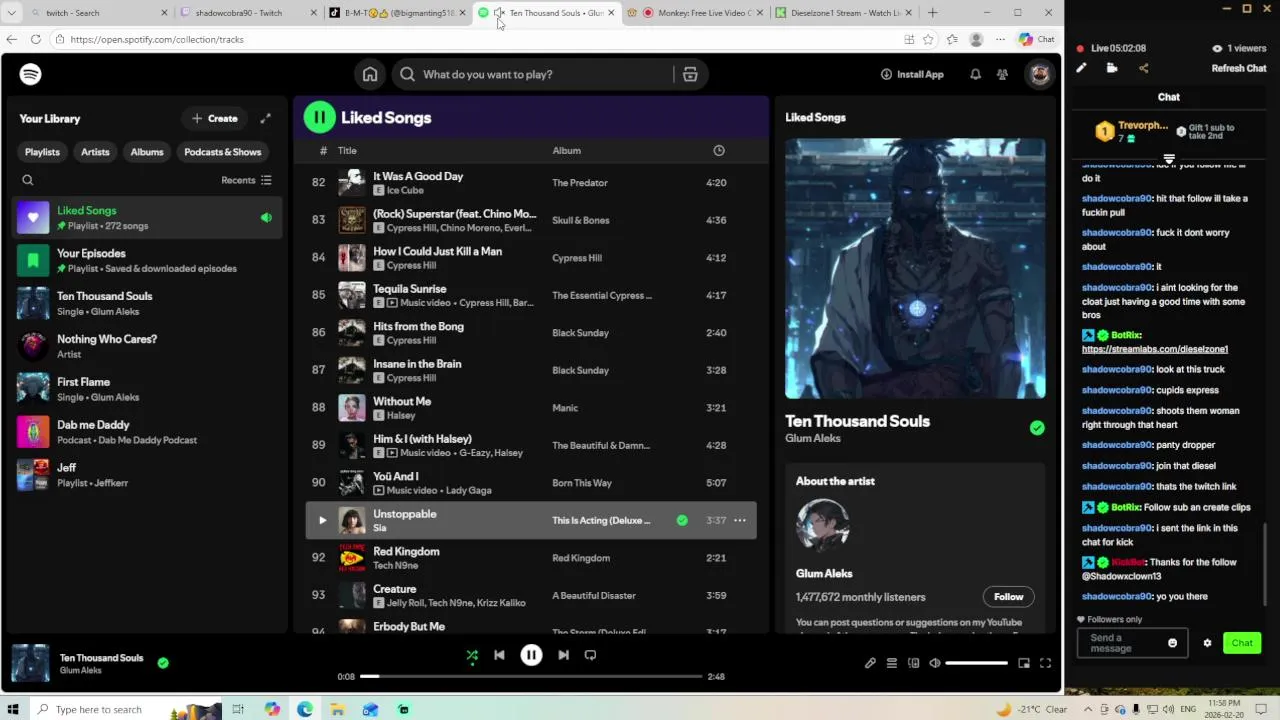Screen dimensions: 1280x720
Task: Seek in the song progress bar
Action: [x=531, y=676]
